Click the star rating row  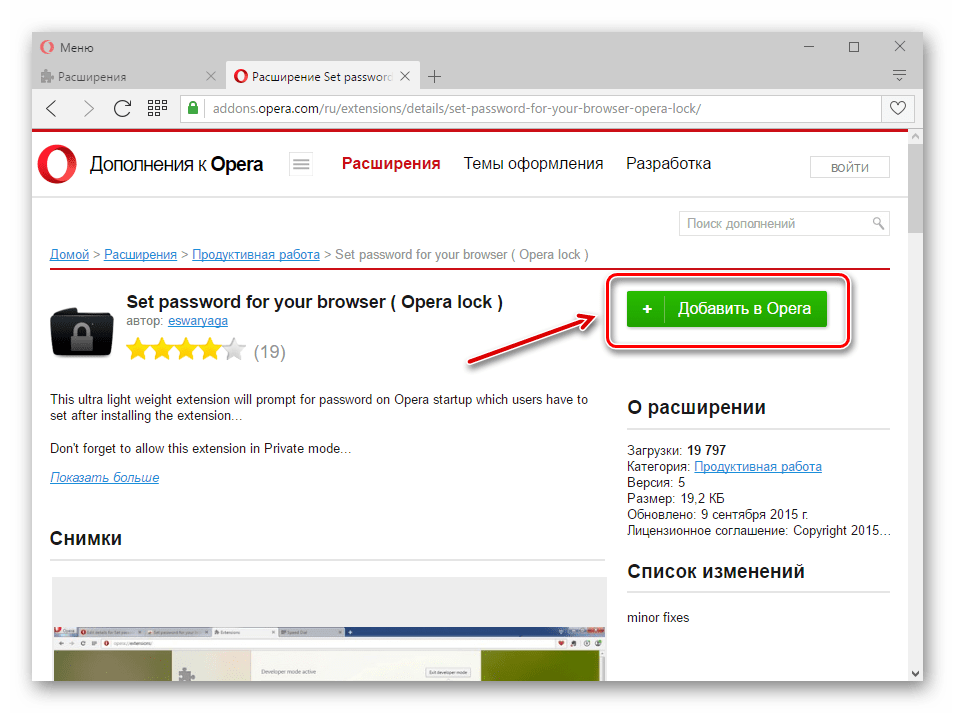coord(186,350)
